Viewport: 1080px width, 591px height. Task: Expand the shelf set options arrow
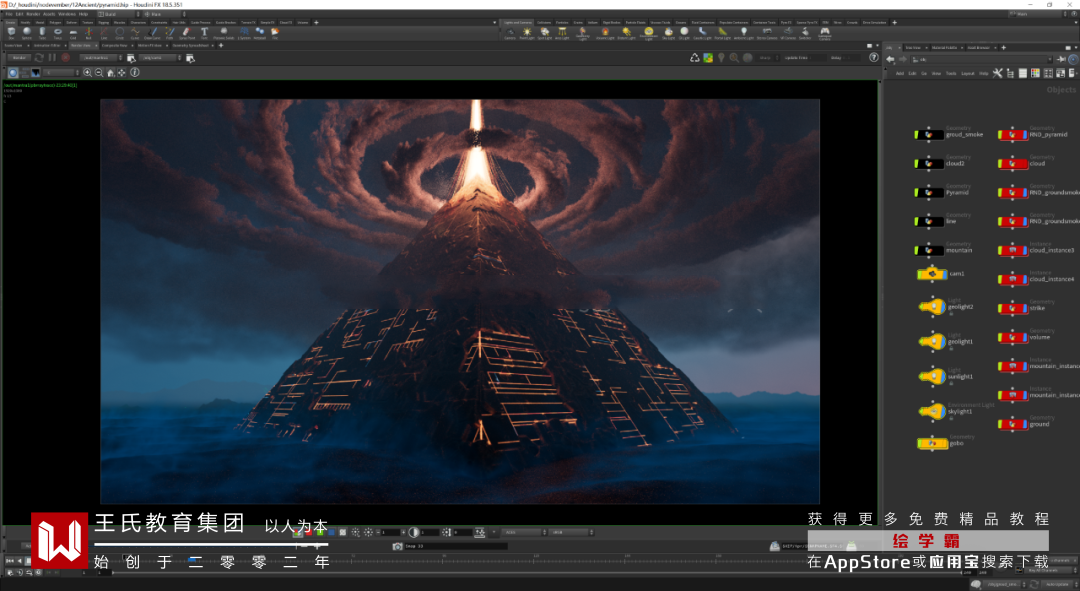point(495,22)
